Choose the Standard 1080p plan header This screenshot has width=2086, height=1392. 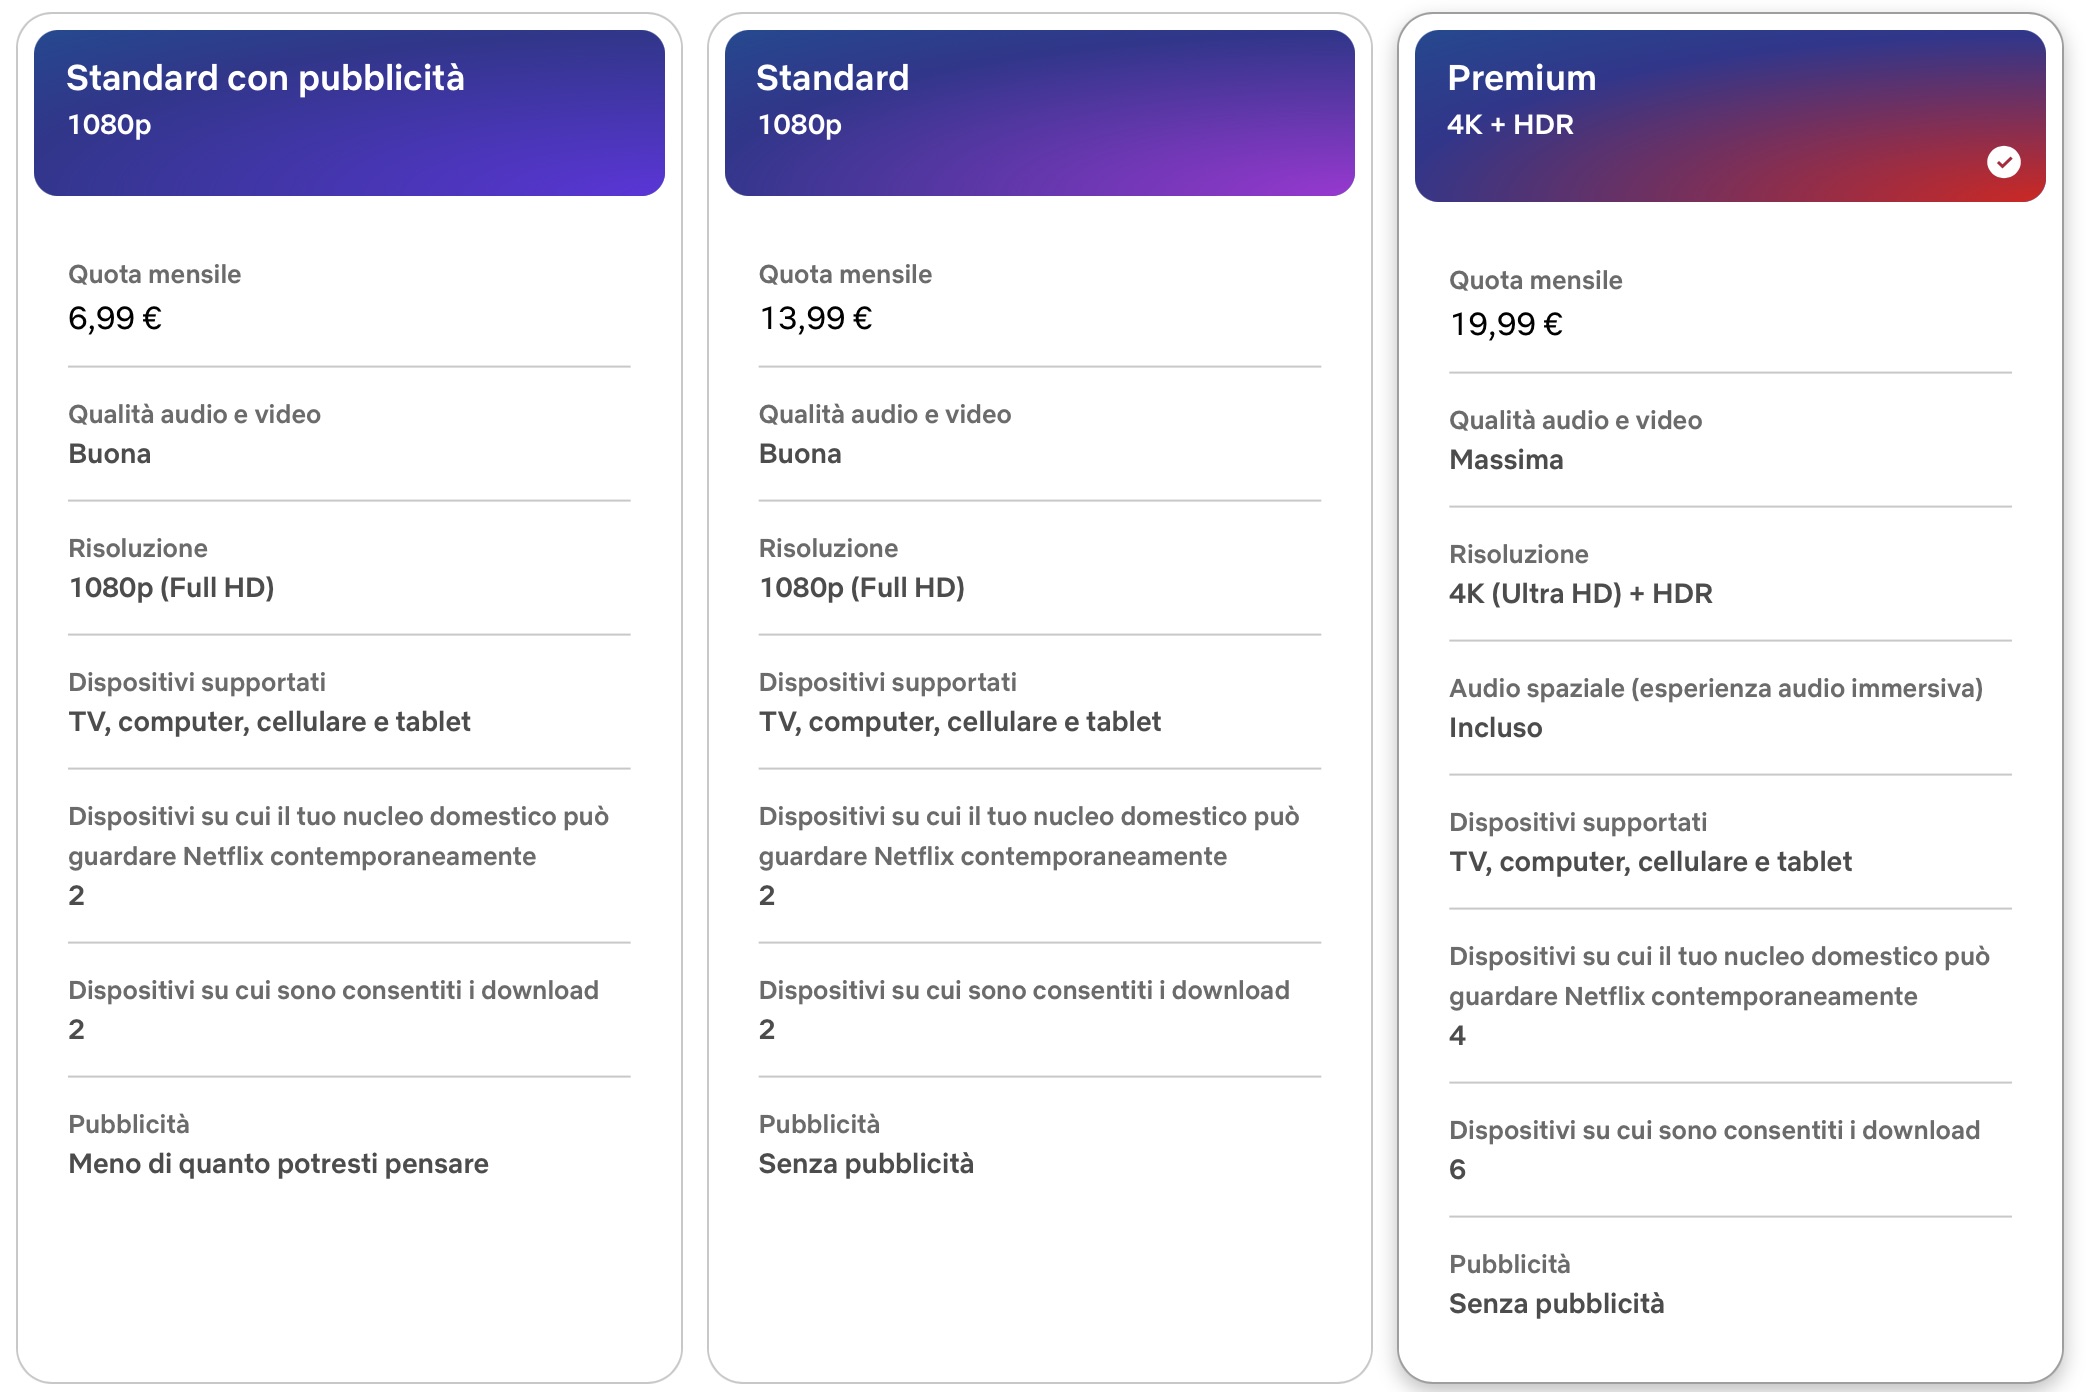coord(1039,113)
